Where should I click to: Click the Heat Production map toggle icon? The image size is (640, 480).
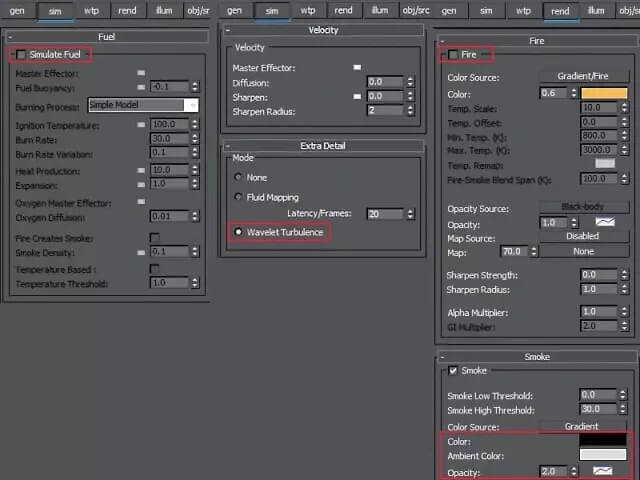tap(141, 170)
